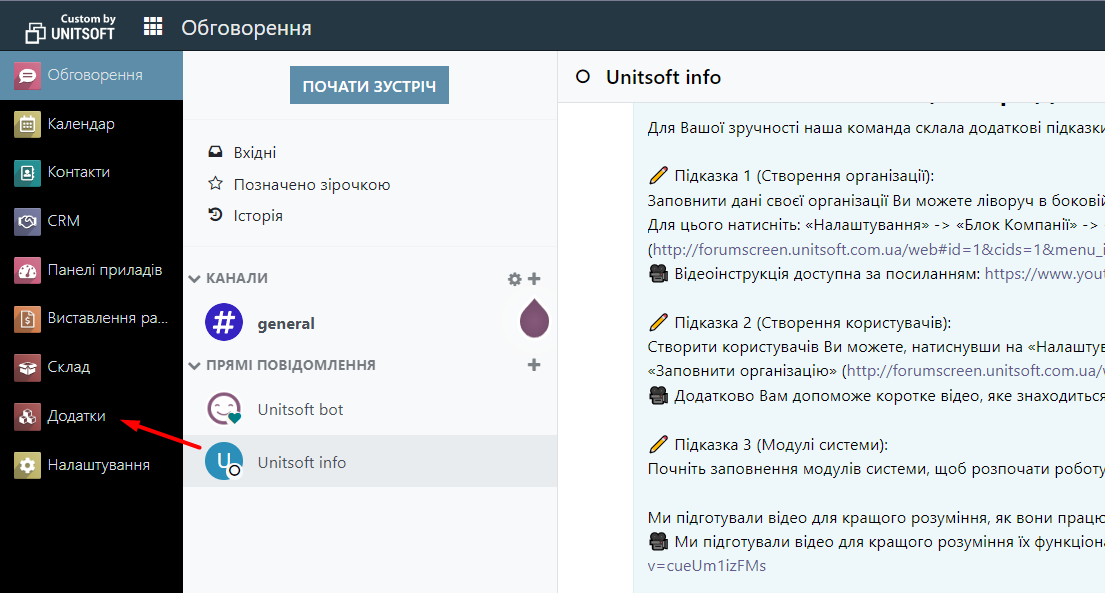
Task: Click the CRM handshake icon
Action: [x=27, y=221]
